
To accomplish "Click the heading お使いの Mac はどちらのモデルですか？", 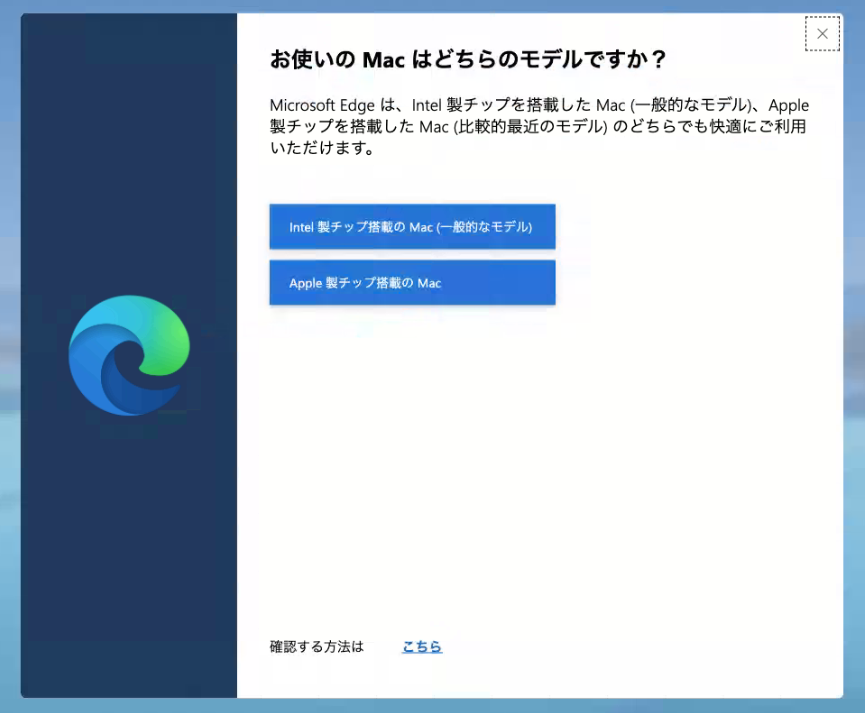I will [468, 59].
